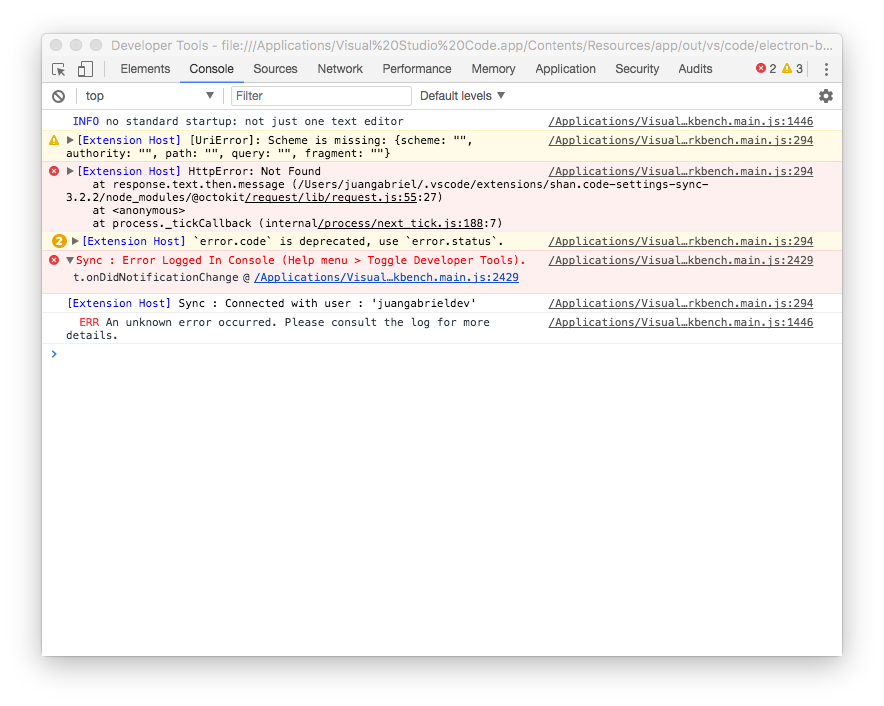Click the warning triangle on the UriError entry
The height and width of the screenshot is (706, 884).
point(54,140)
